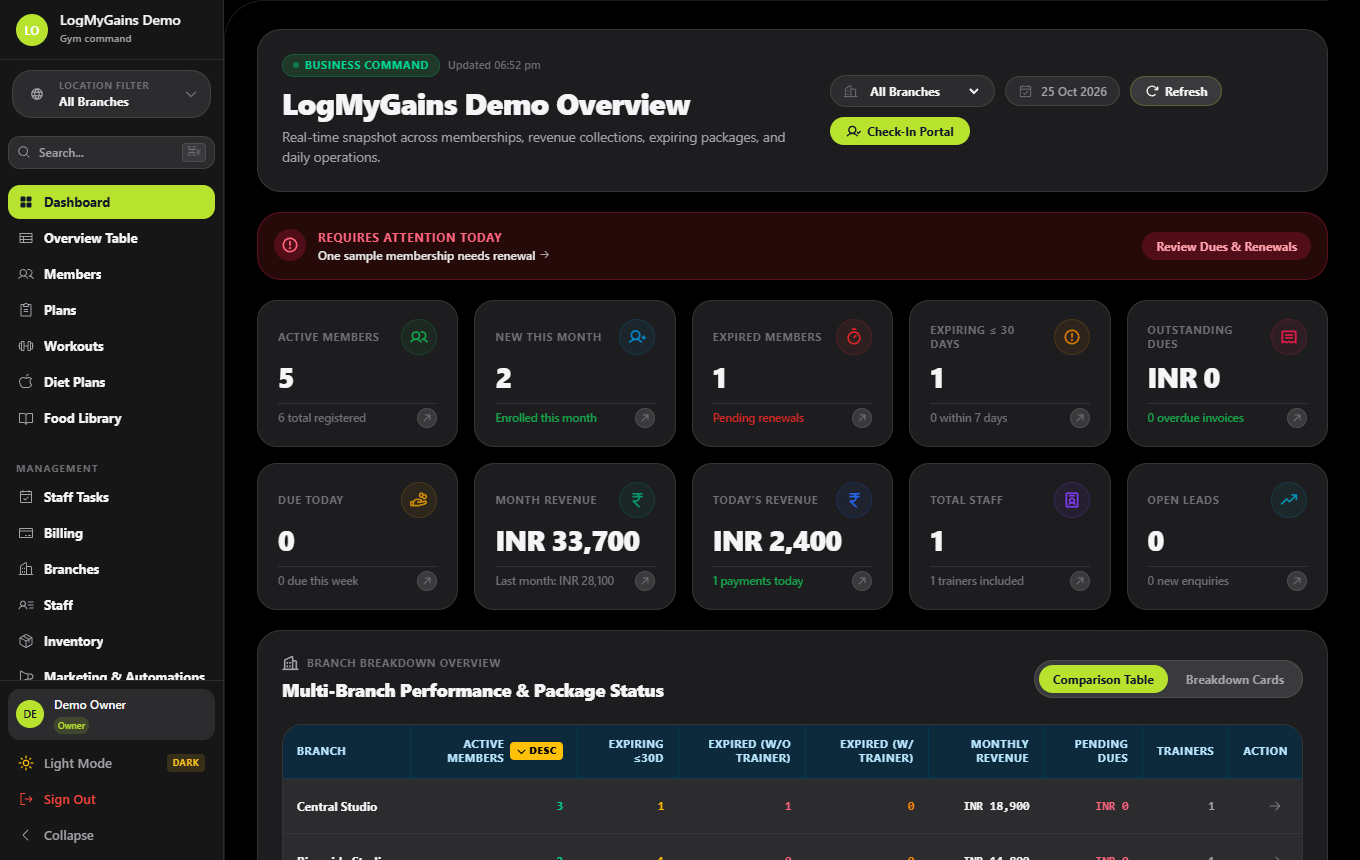Click the Expired Members timer icon
Image resolution: width=1360 pixels, height=860 pixels.
854,337
